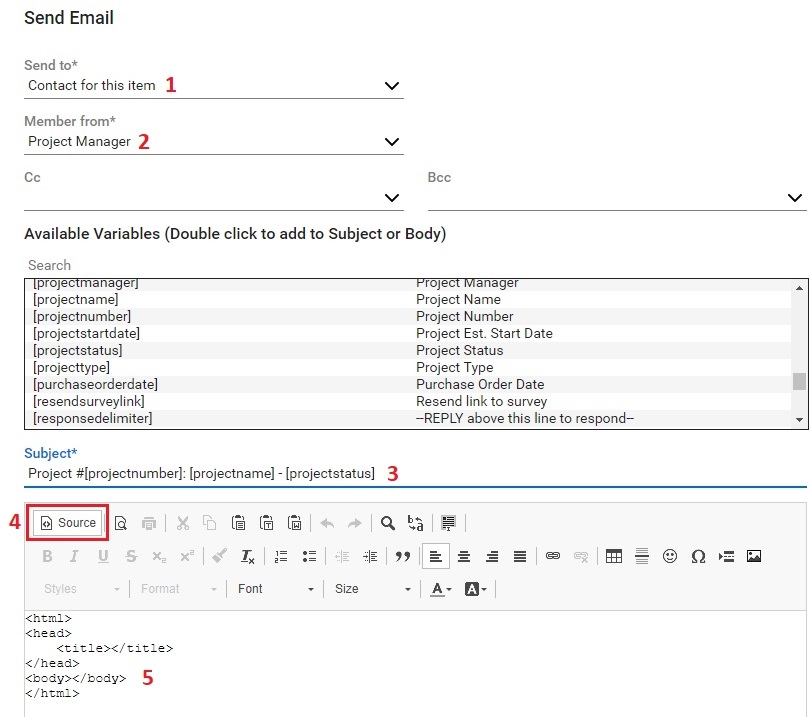Click the Copy Formatting brush icon
This screenshot has height=717, width=809.
pos(219,556)
